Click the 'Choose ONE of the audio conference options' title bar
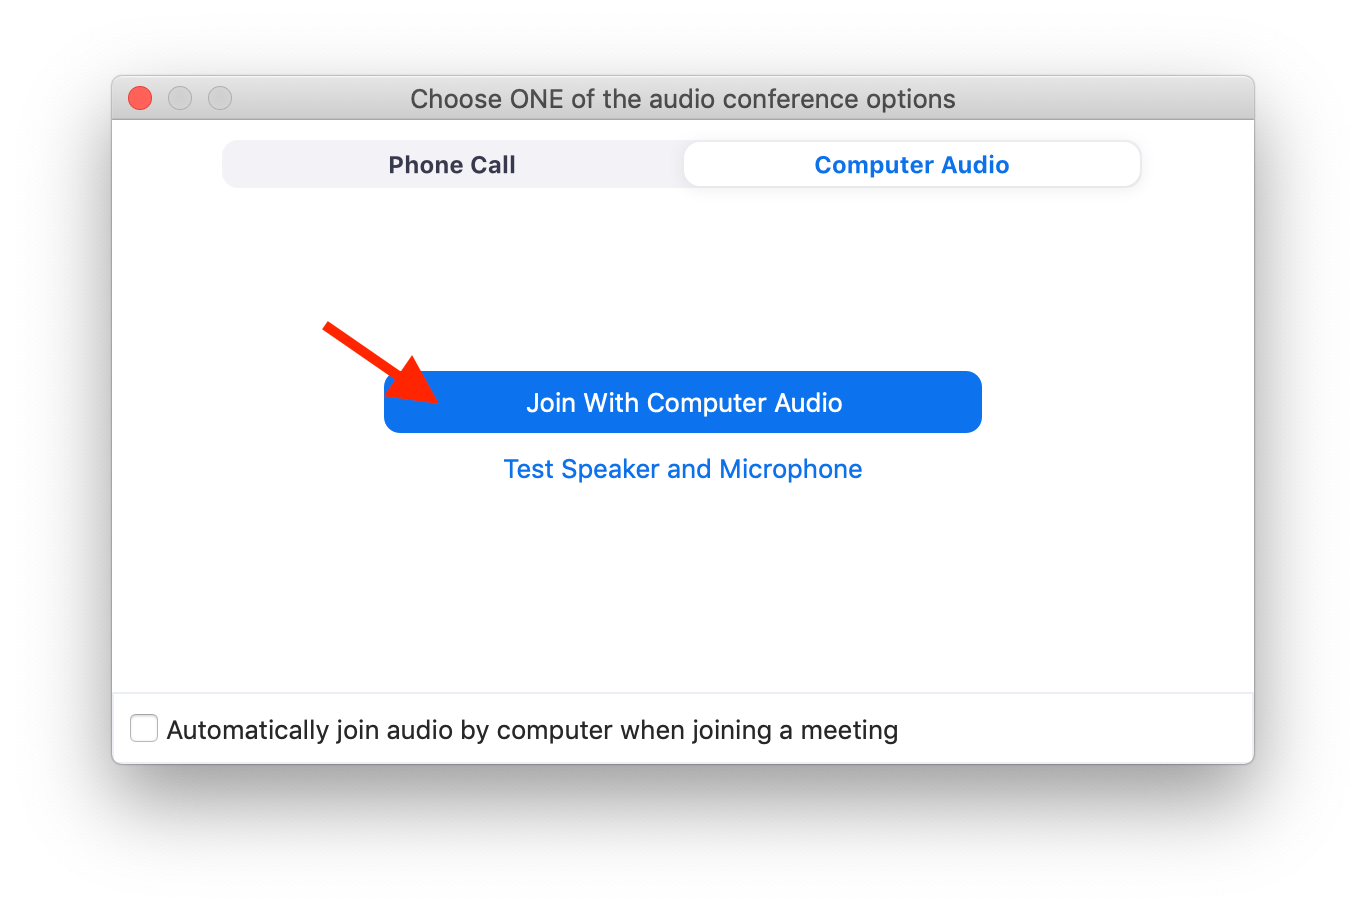 point(683,99)
